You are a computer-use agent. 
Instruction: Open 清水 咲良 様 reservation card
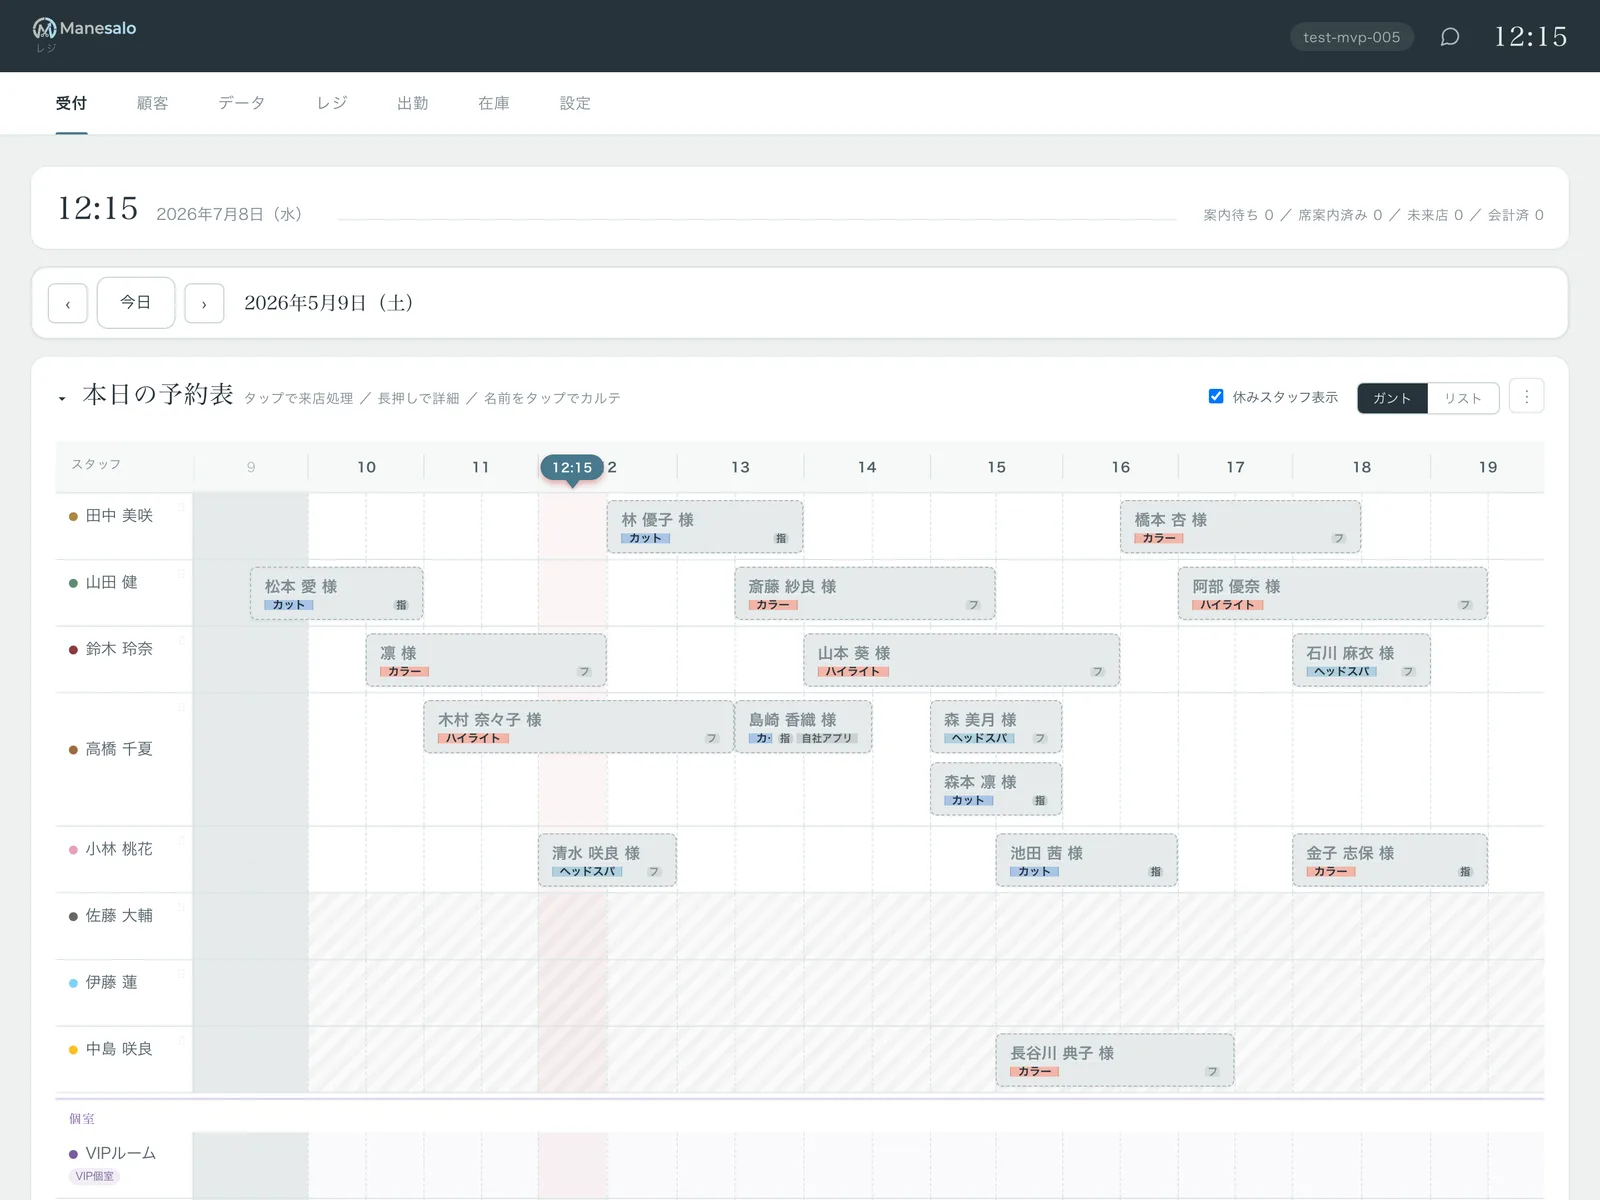[607, 860]
